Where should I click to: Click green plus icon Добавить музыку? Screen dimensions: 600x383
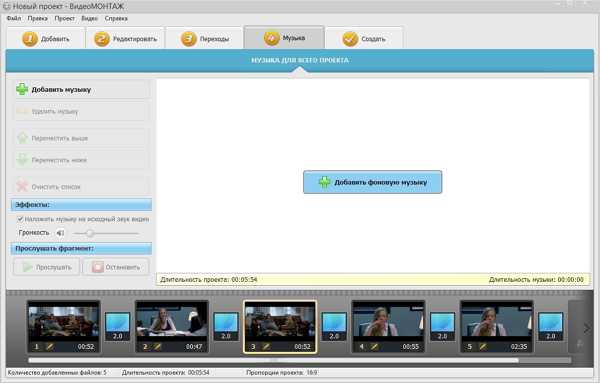(x=22, y=89)
